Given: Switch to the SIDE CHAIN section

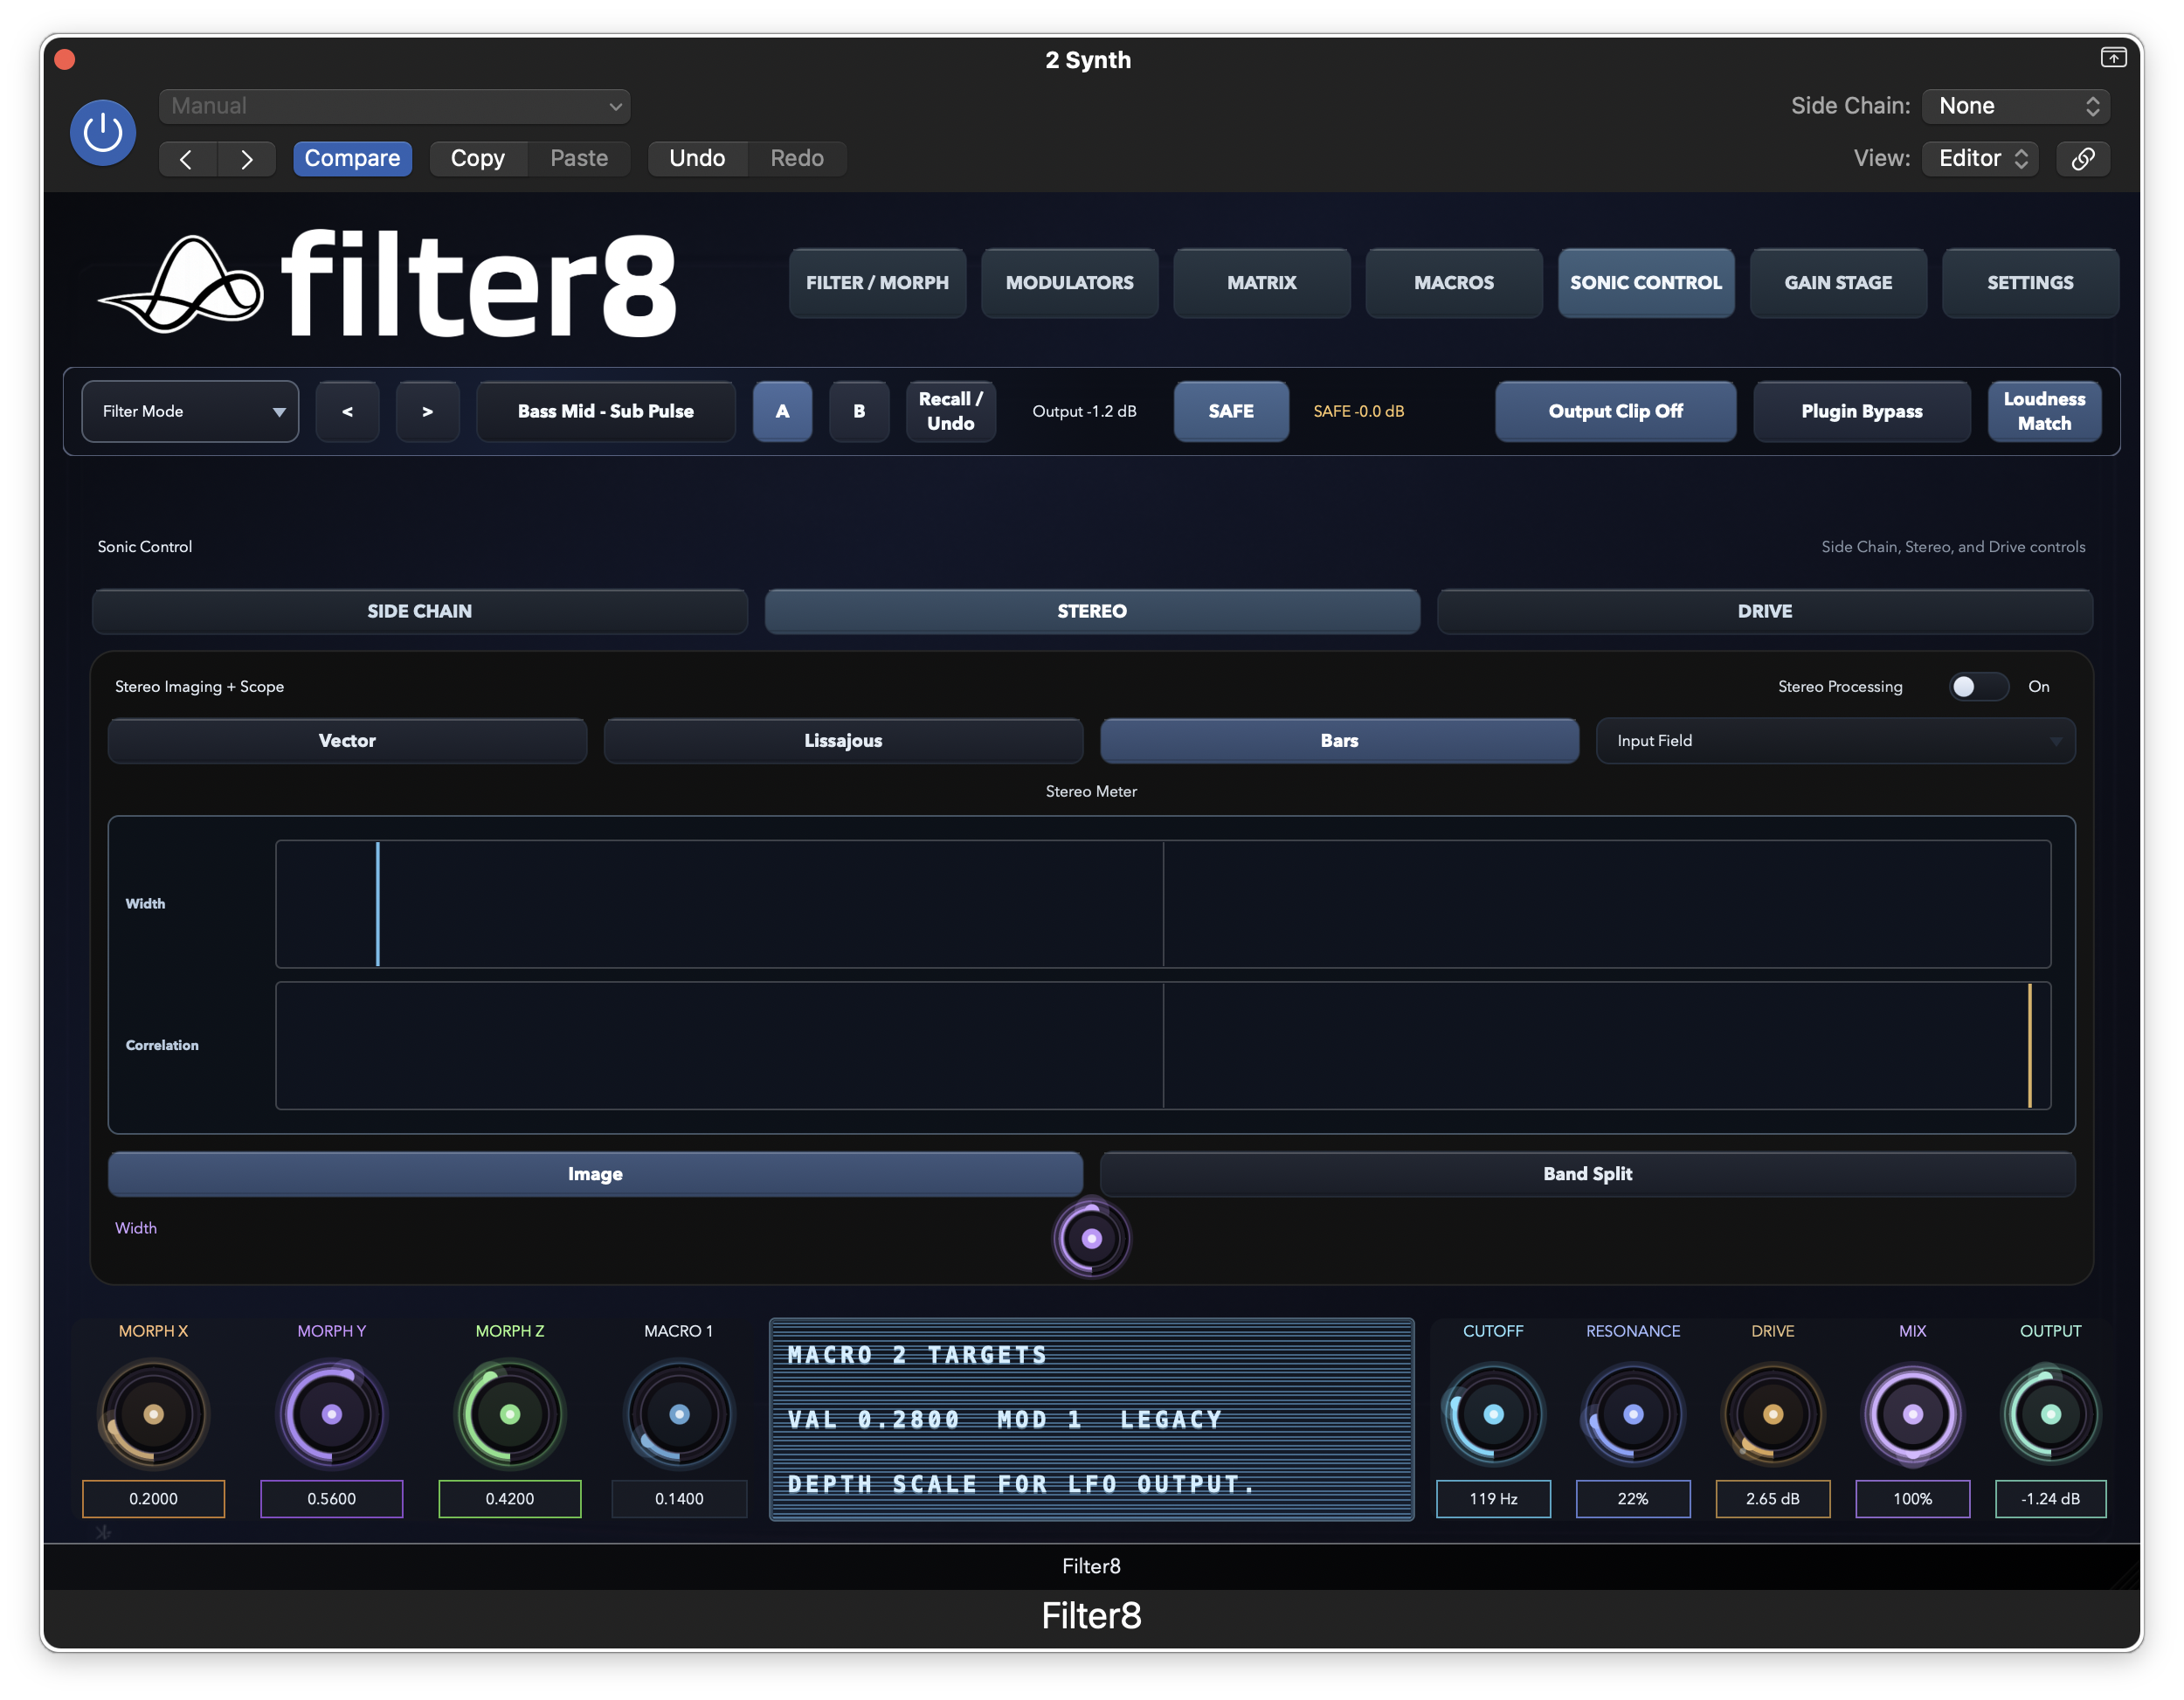Looking at the screenshot, I should tap(419, 611).
